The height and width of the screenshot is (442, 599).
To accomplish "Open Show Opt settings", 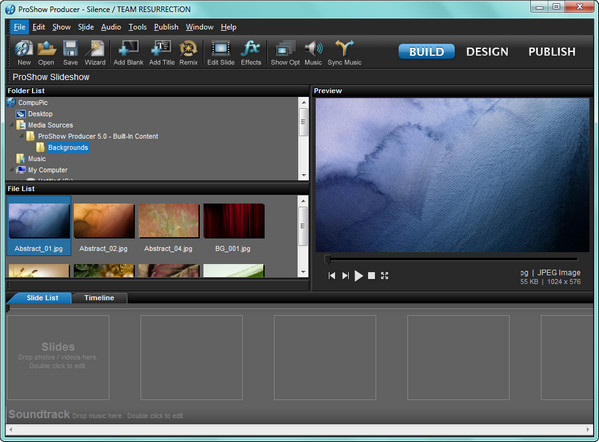I will [x=285, y=52].
